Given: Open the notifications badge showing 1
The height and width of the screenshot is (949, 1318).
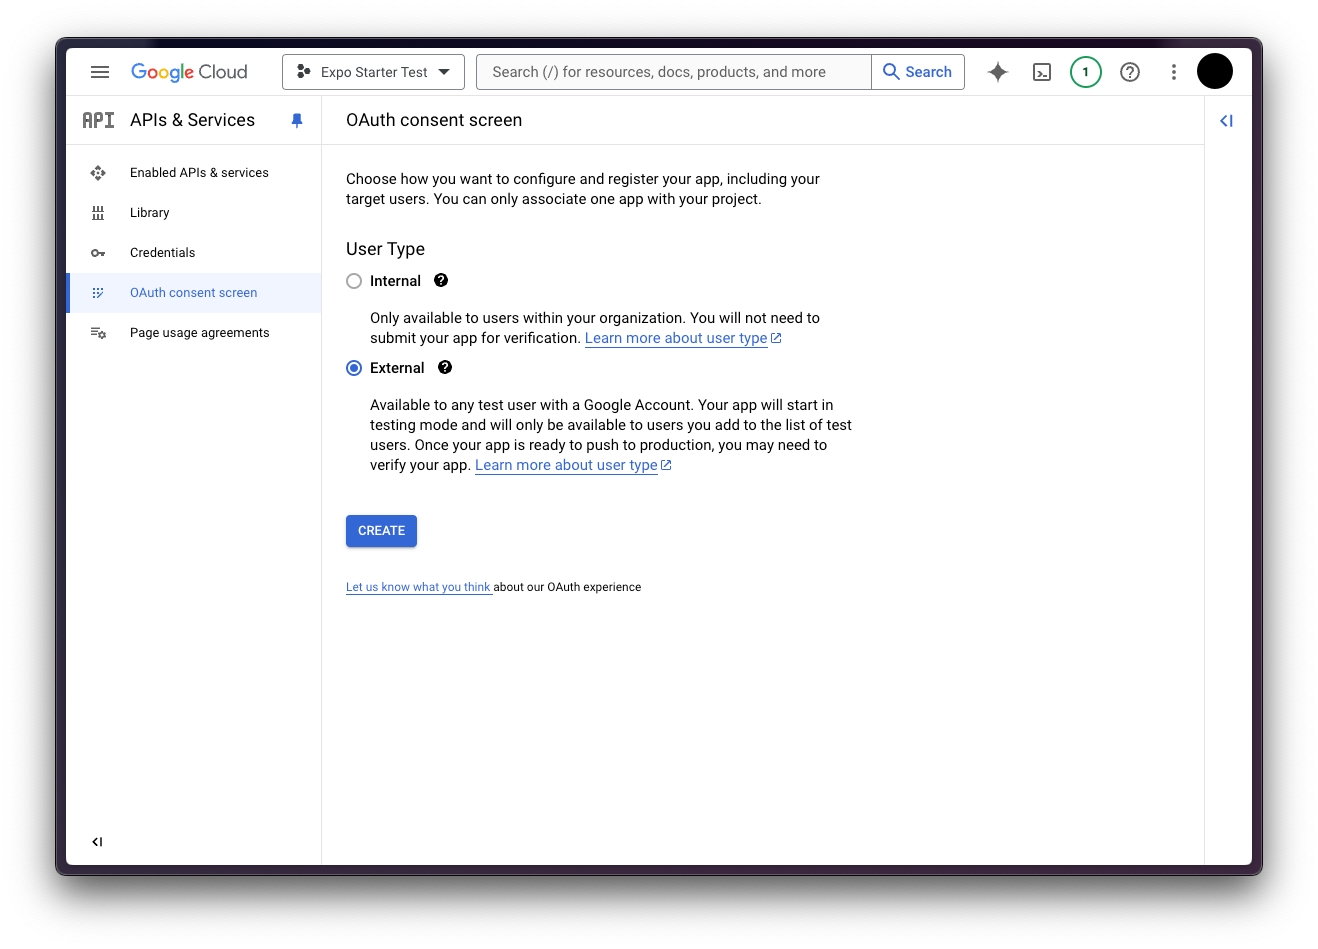Looking at the screenshot, I should 1086,72.
